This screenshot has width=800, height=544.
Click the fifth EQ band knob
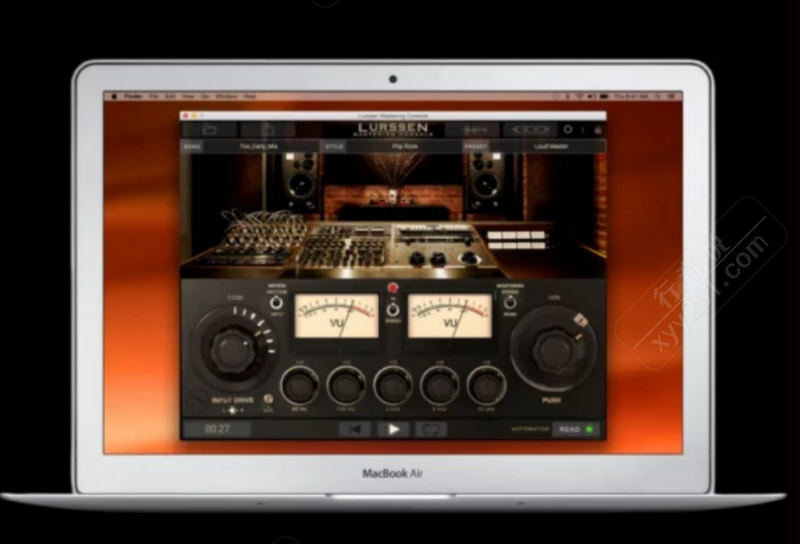pos(486,386)
